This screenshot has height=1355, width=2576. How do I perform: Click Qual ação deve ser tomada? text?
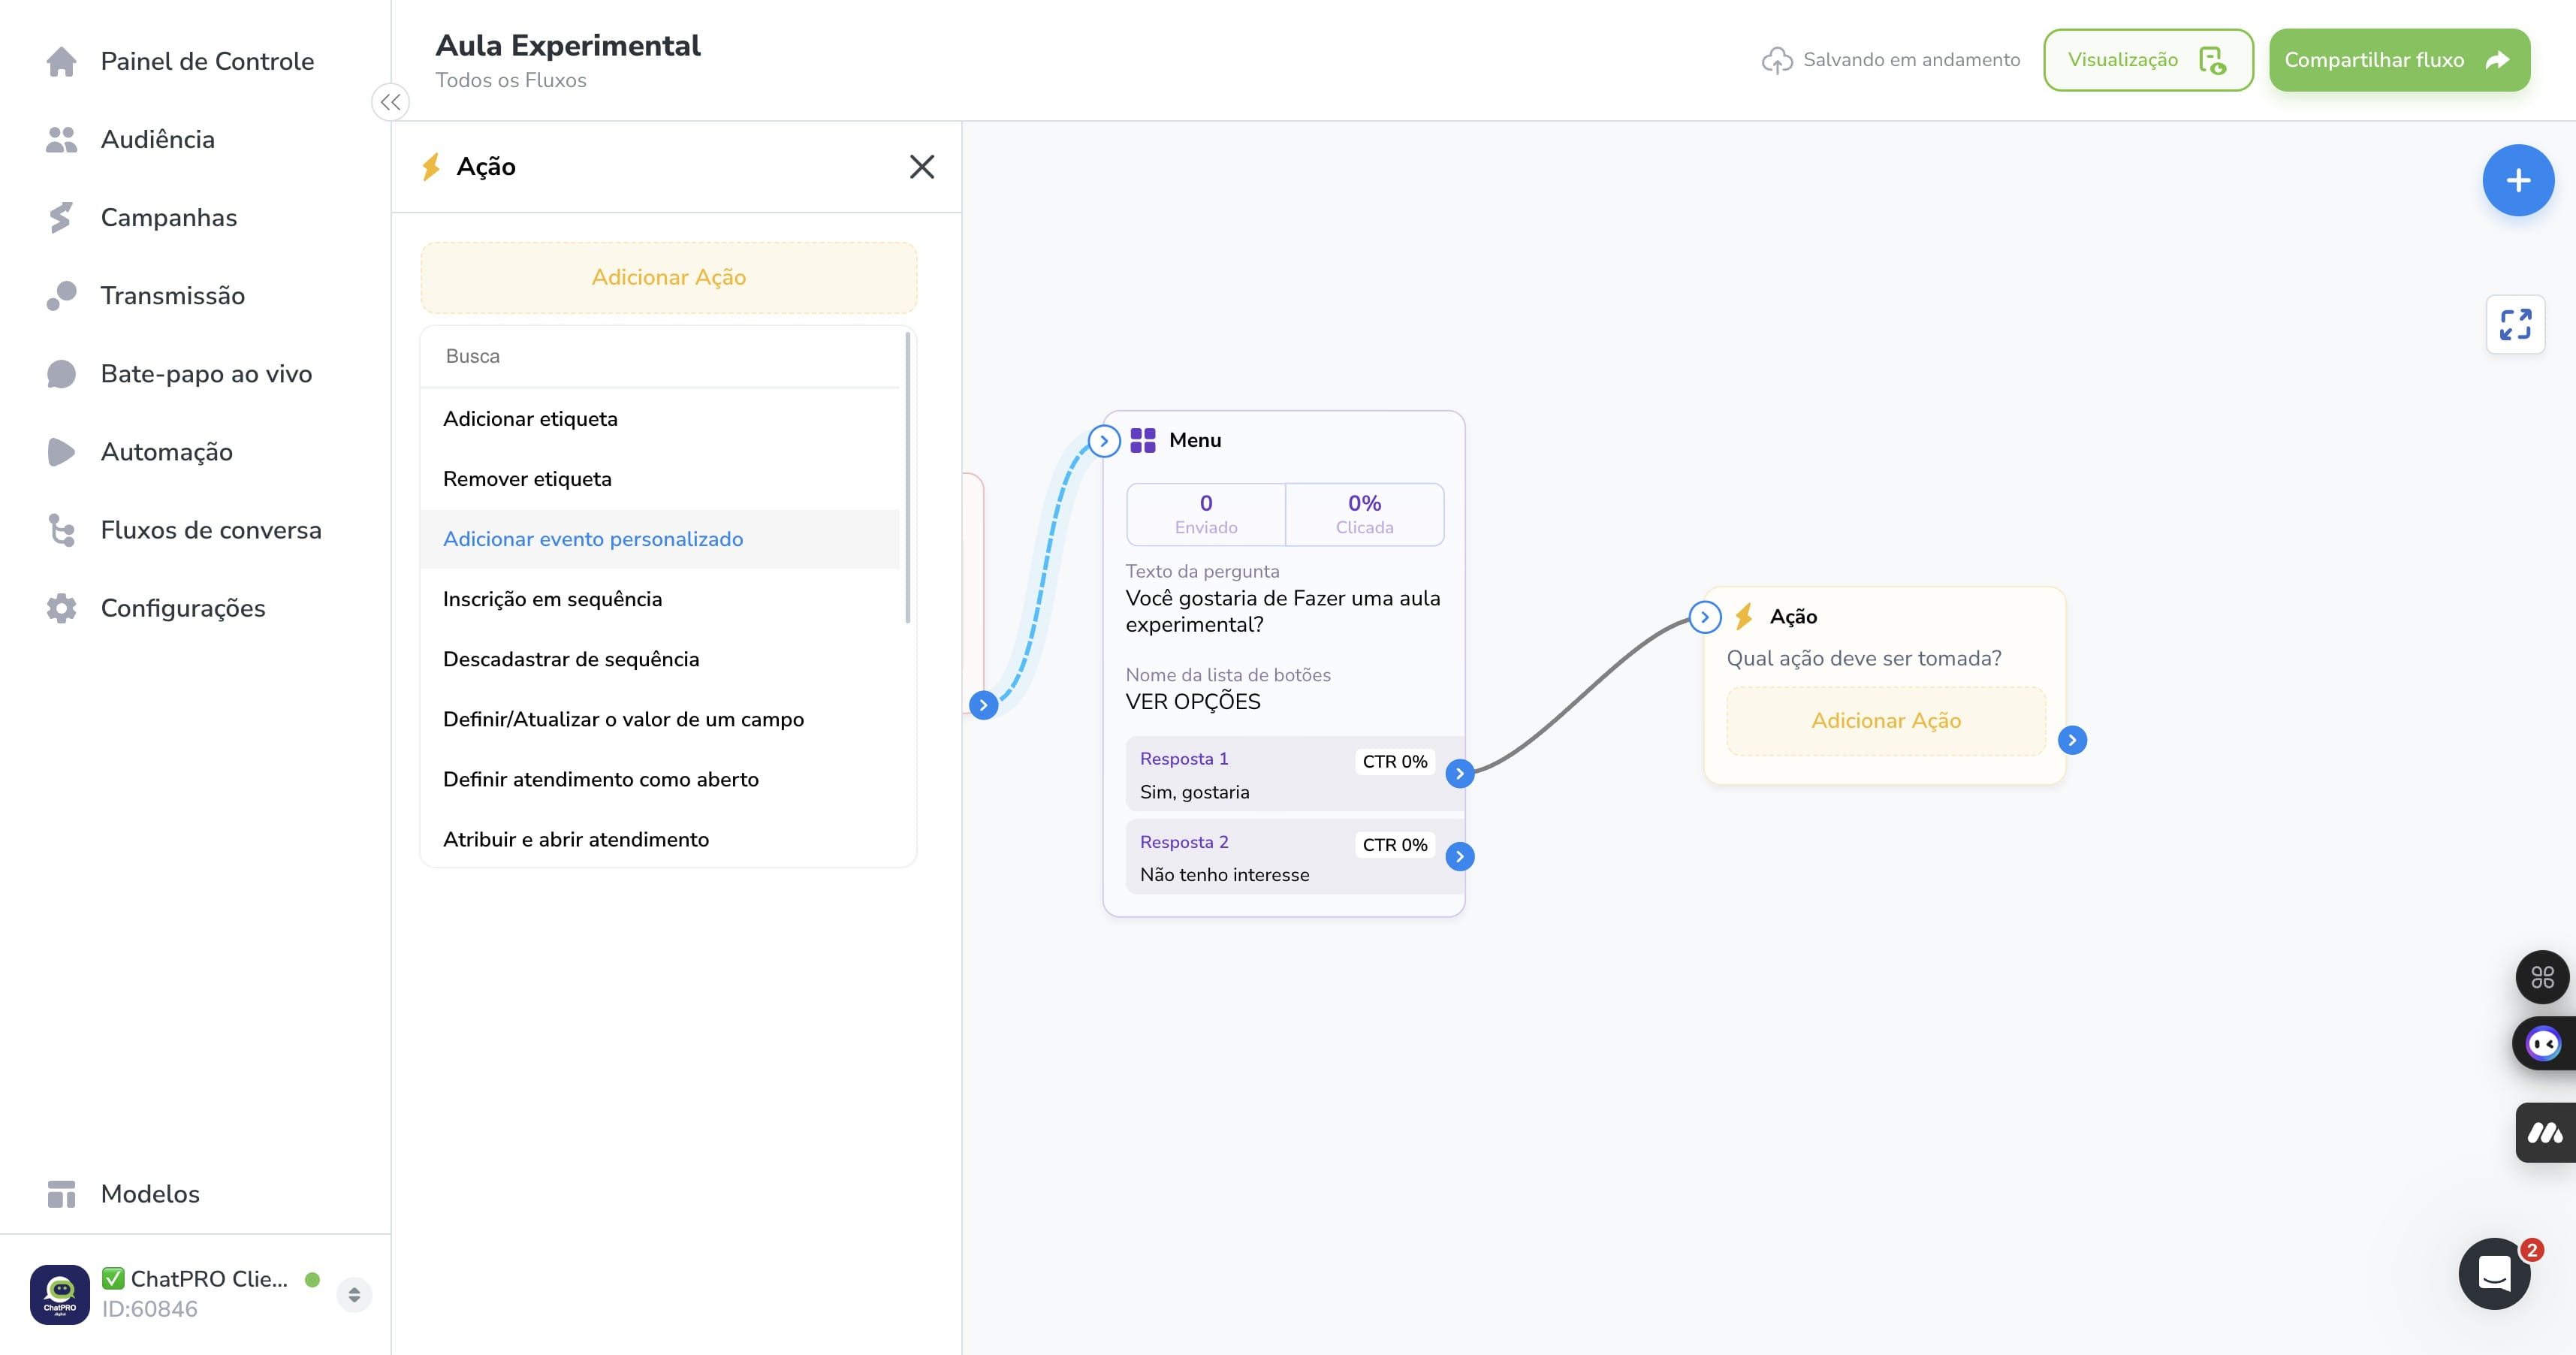tap(1864, 658)
